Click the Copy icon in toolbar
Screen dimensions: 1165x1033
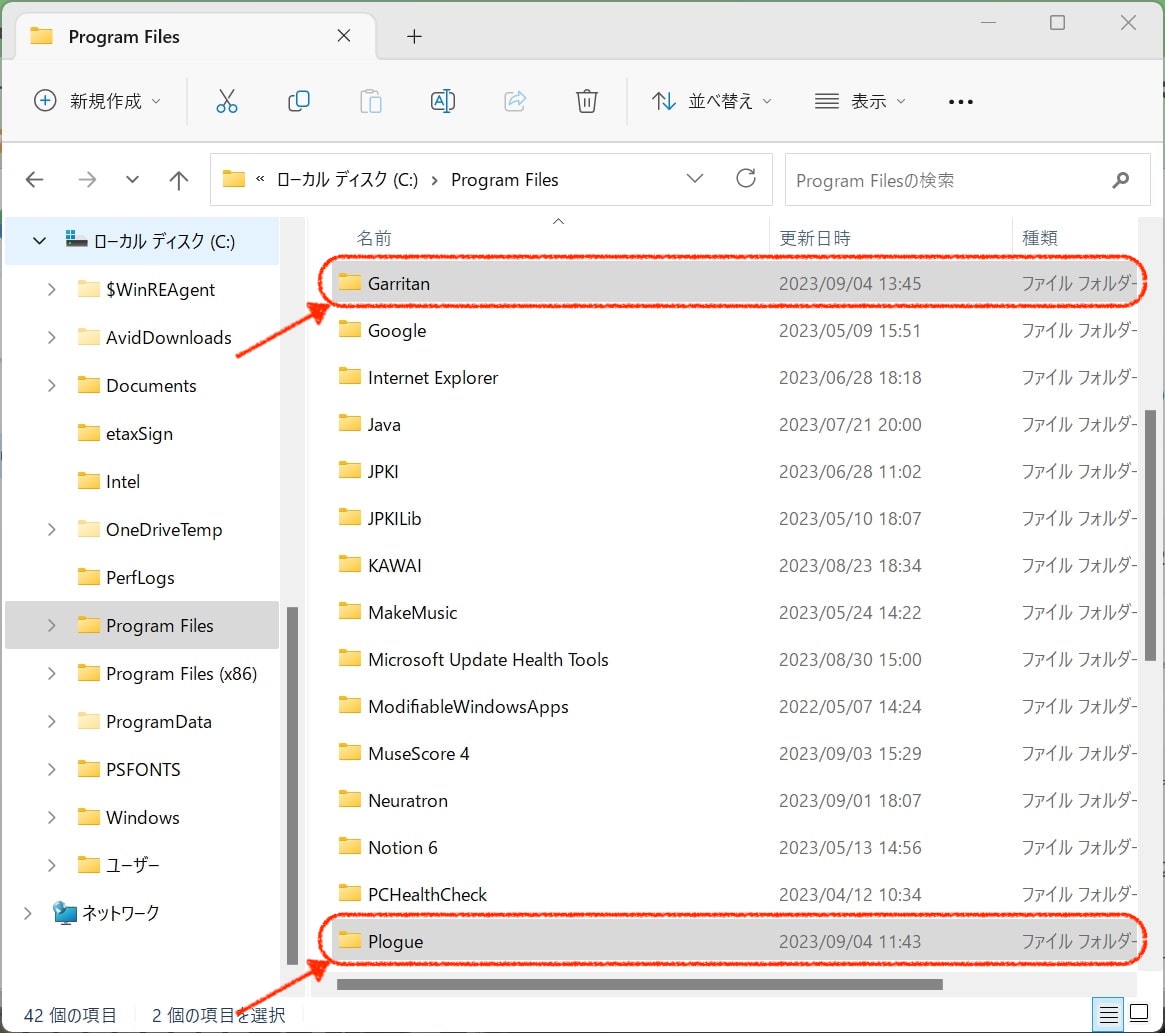pyautogui.click(x=299, y=101)
